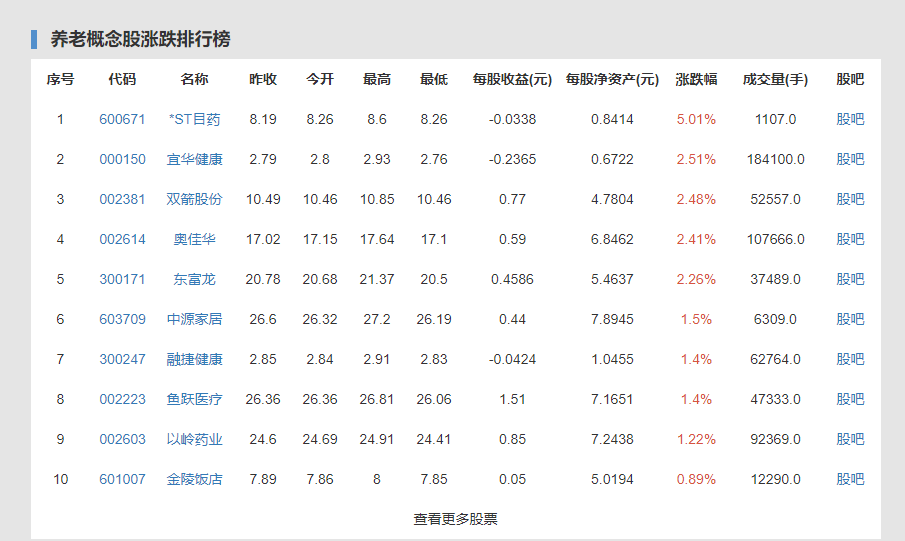
Task: Click 养老概念股涨跌排行榜 title heading
Action: (140, 39)
